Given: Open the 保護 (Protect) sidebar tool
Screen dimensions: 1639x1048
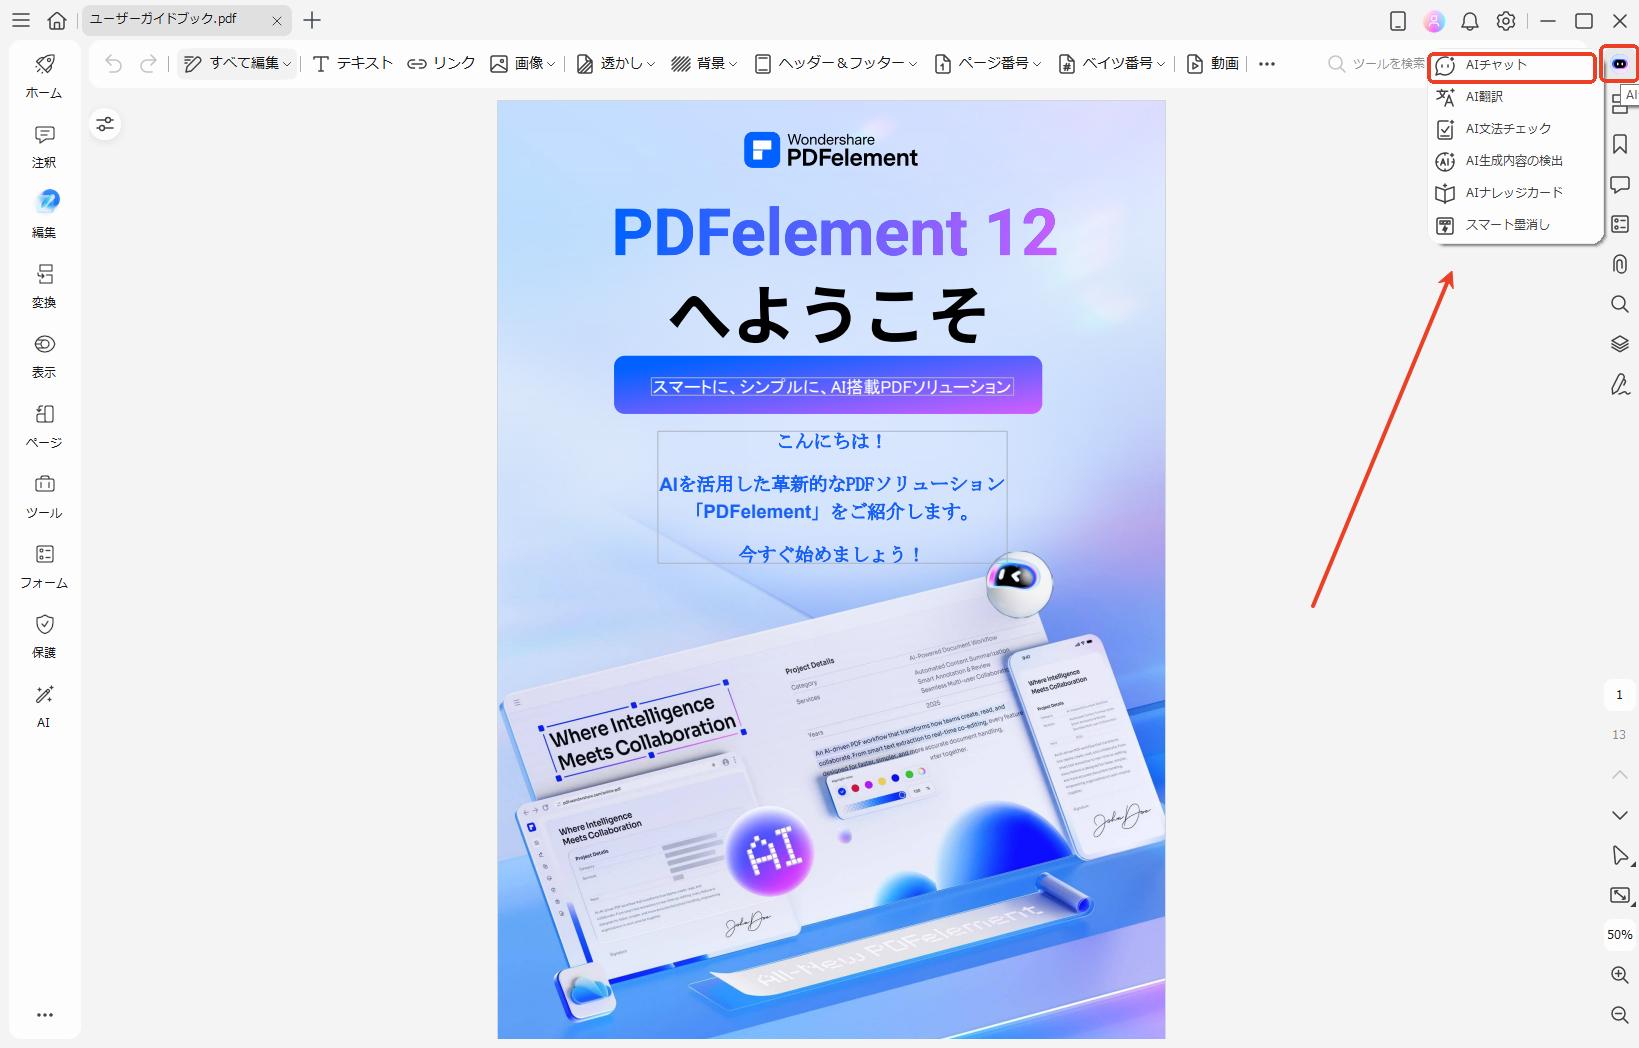Looking at the screenshot, I should tap(44, 635).
